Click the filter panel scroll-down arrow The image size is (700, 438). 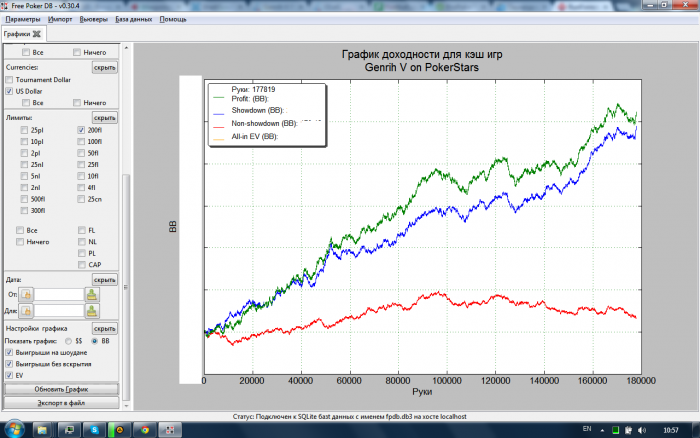(126, 406)
